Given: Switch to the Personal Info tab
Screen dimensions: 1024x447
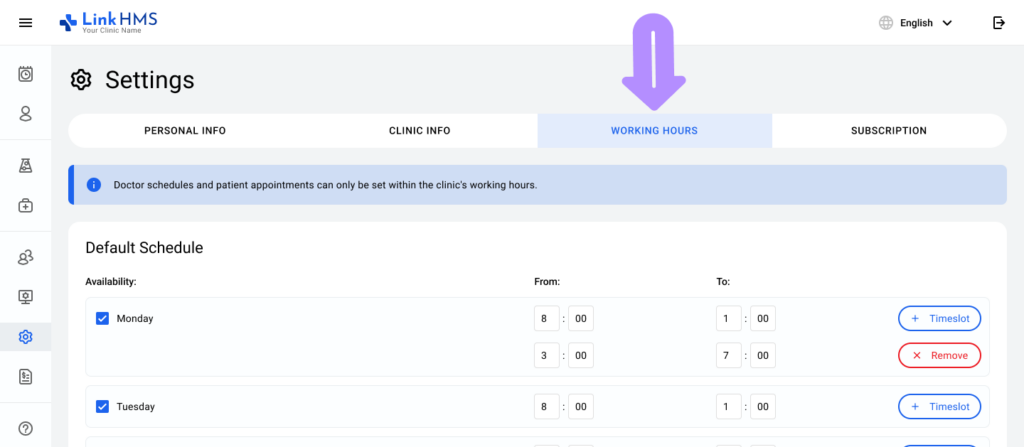Looking at the screenshot, I should point(185,131).
